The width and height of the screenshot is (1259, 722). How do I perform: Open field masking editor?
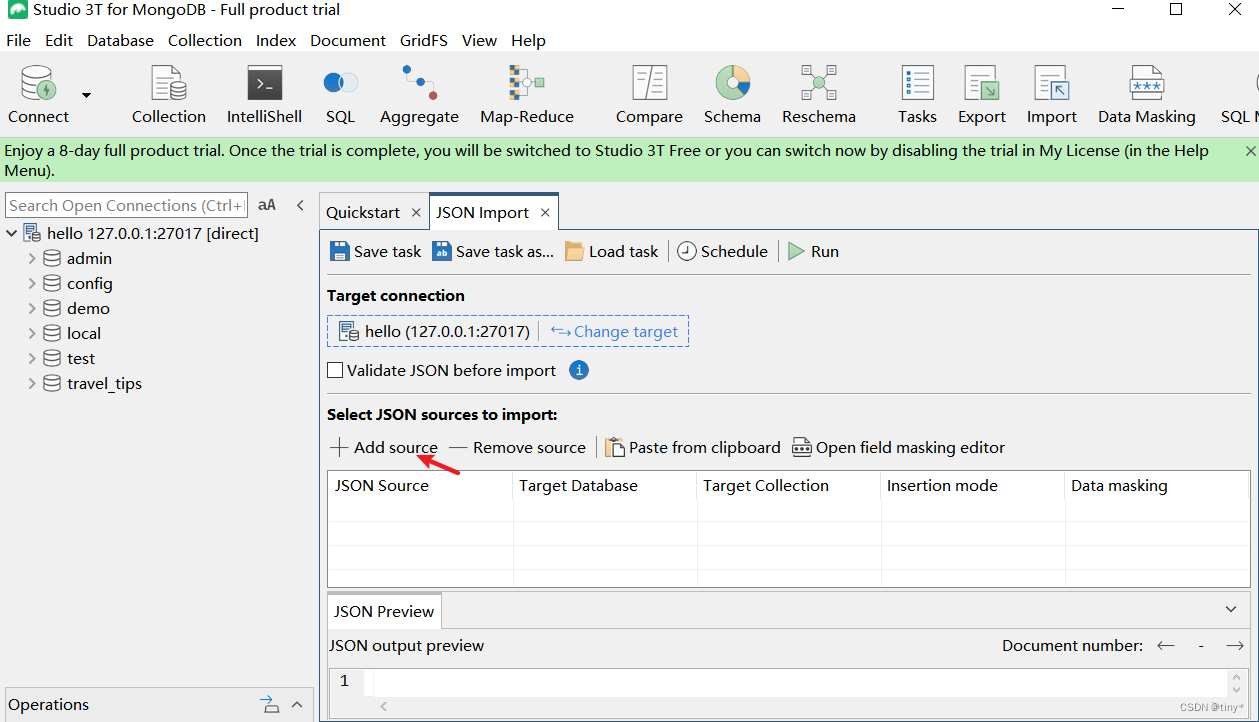coord(898,447)
